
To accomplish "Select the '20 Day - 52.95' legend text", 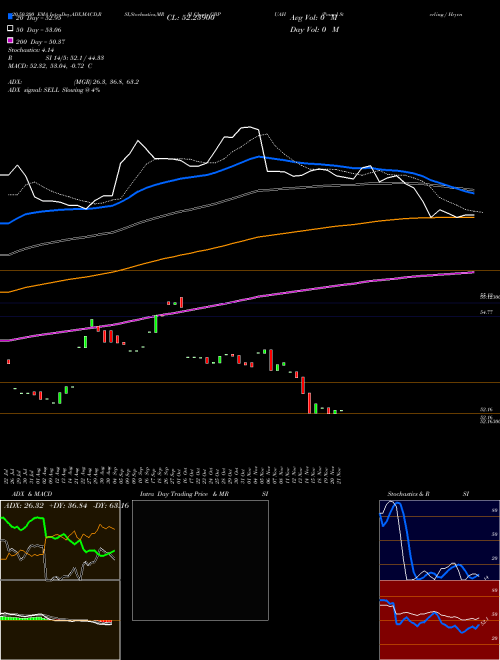I will [x=38, y=18].
